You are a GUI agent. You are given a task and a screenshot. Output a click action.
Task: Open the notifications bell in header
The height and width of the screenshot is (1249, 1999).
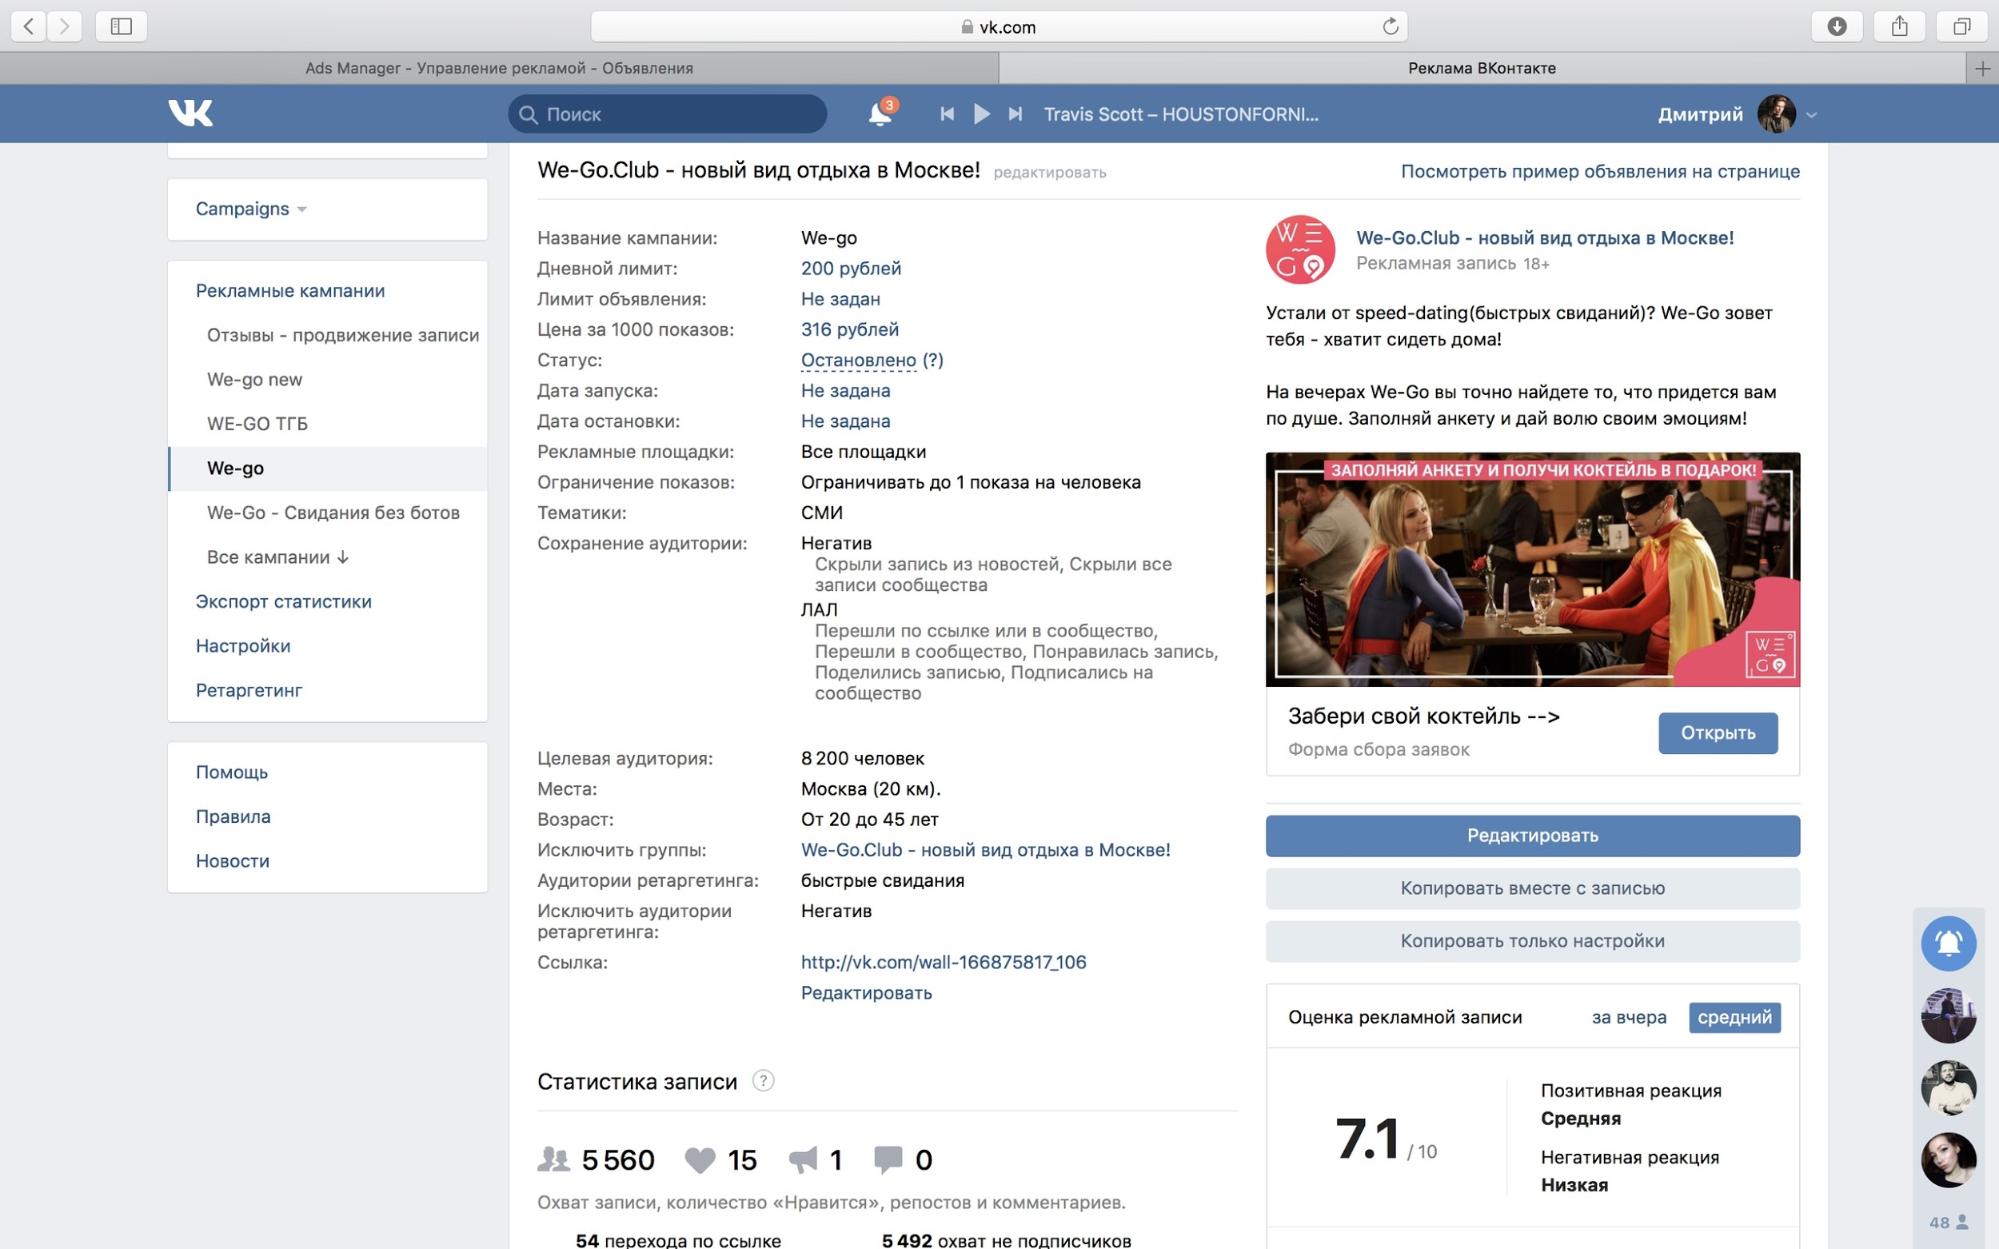[880, 113]
